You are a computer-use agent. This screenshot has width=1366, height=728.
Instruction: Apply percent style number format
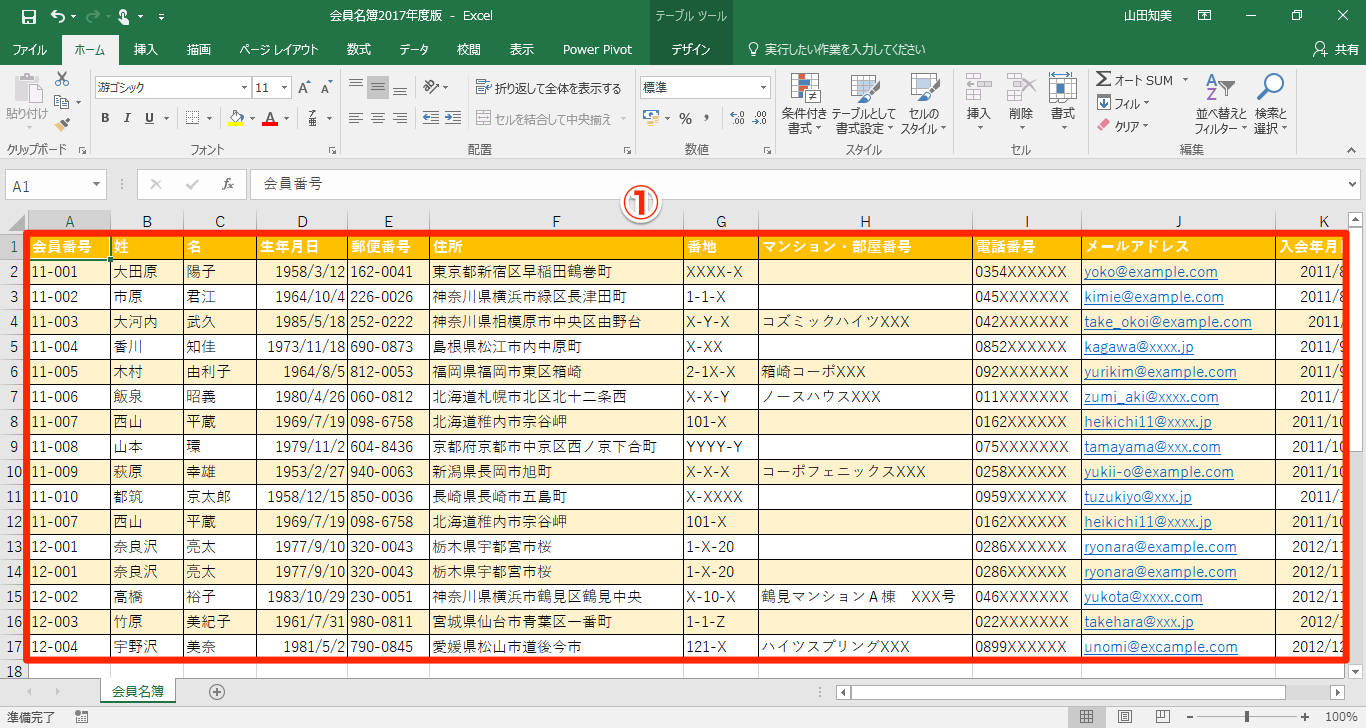pos(685,118)
